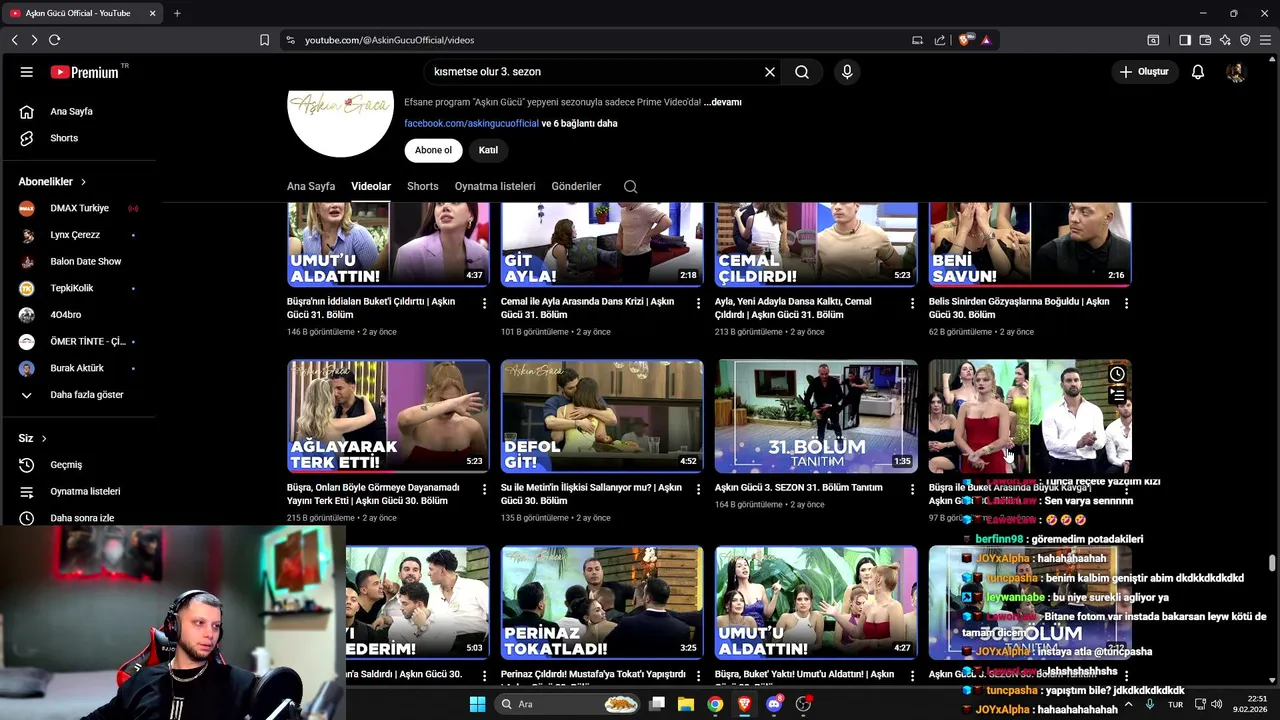Click the browser address bar URL
1280x720 pixels.
point(389,40)
